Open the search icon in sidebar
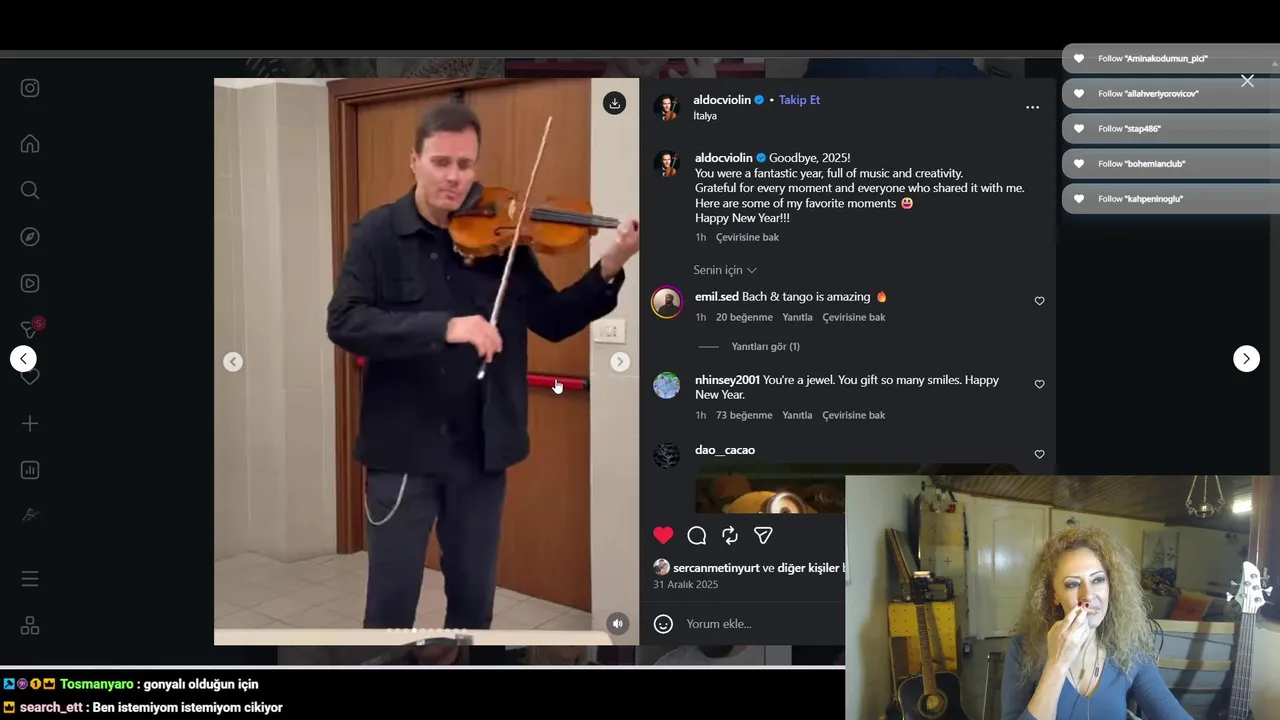 [30, 190]
